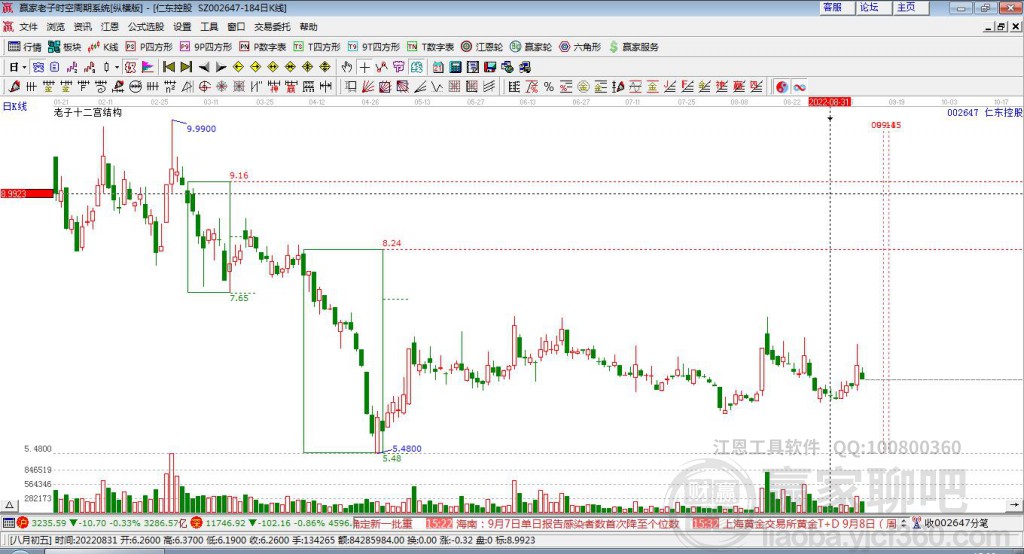
Task: Open the 资讯 menu
Action: point(83,27)
